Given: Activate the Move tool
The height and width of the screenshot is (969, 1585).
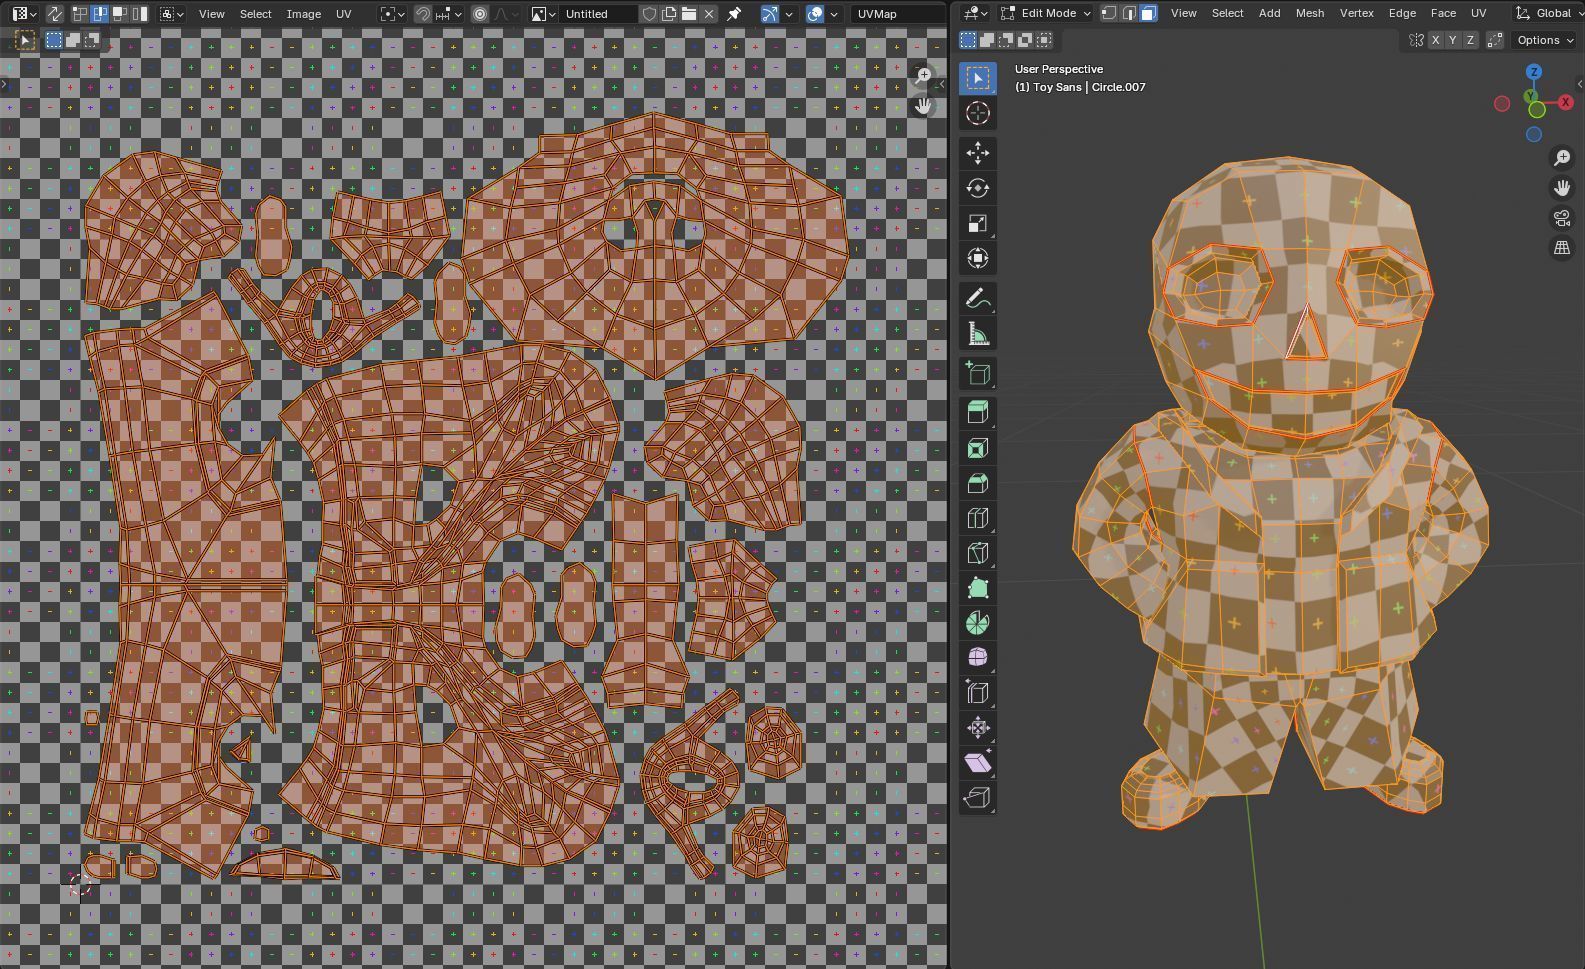Looking at the screenshot, I should 977,153.
